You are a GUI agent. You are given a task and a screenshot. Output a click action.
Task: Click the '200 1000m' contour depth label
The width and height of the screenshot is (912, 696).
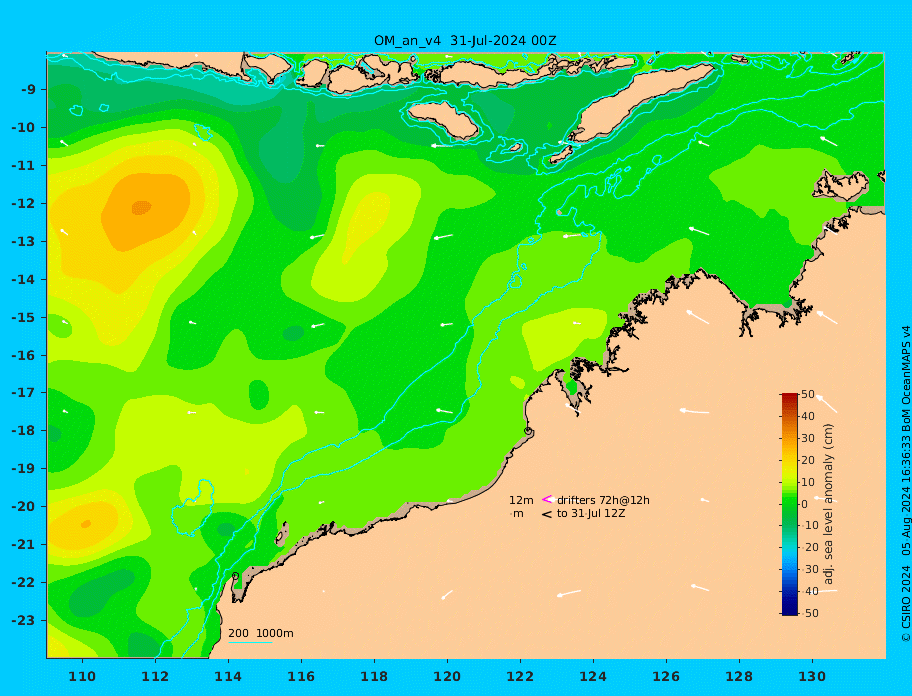pyautogui.click(x=261, y=633)
